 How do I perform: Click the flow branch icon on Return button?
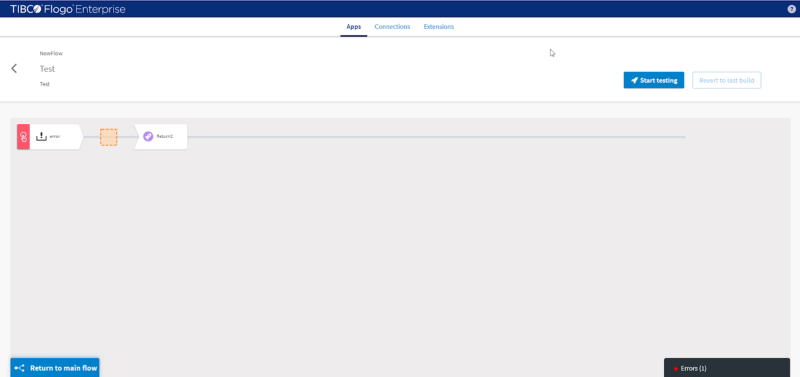click(x=19, y=368)
